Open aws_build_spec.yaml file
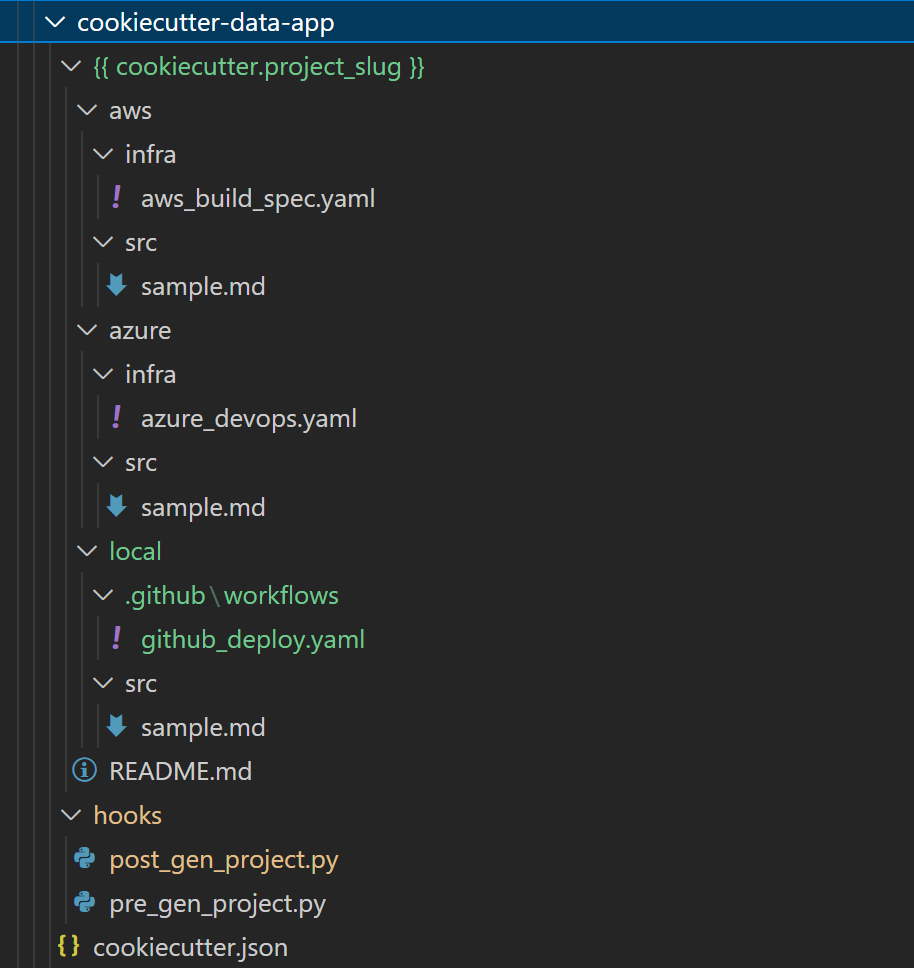This screenshot has width=914, height=968. pyautogui.click(x=258, y=199)
